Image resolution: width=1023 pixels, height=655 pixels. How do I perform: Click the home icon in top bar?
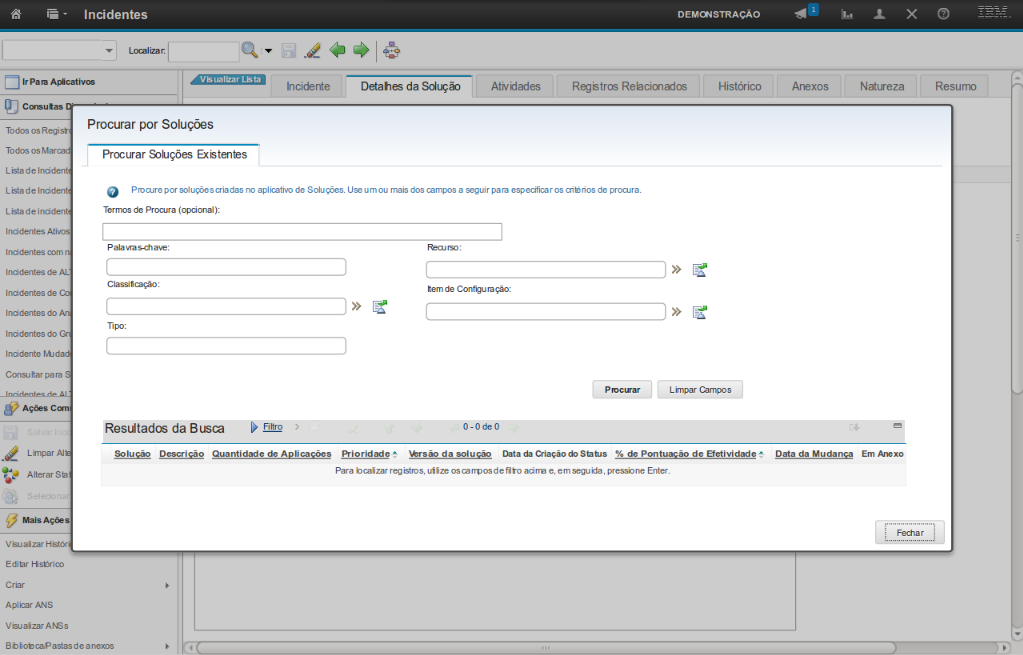15,14
